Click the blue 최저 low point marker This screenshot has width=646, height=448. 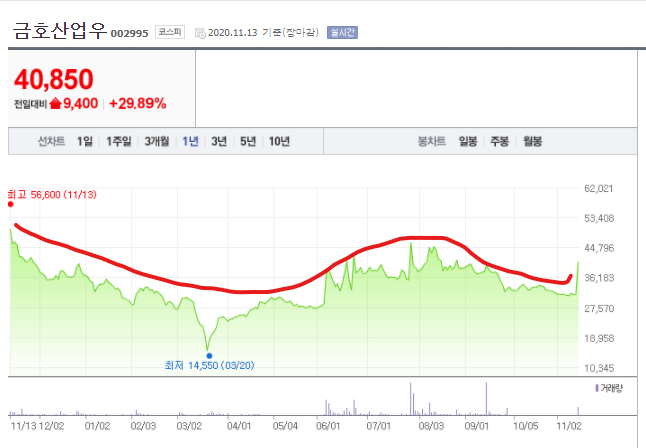[x=209, y=356]
